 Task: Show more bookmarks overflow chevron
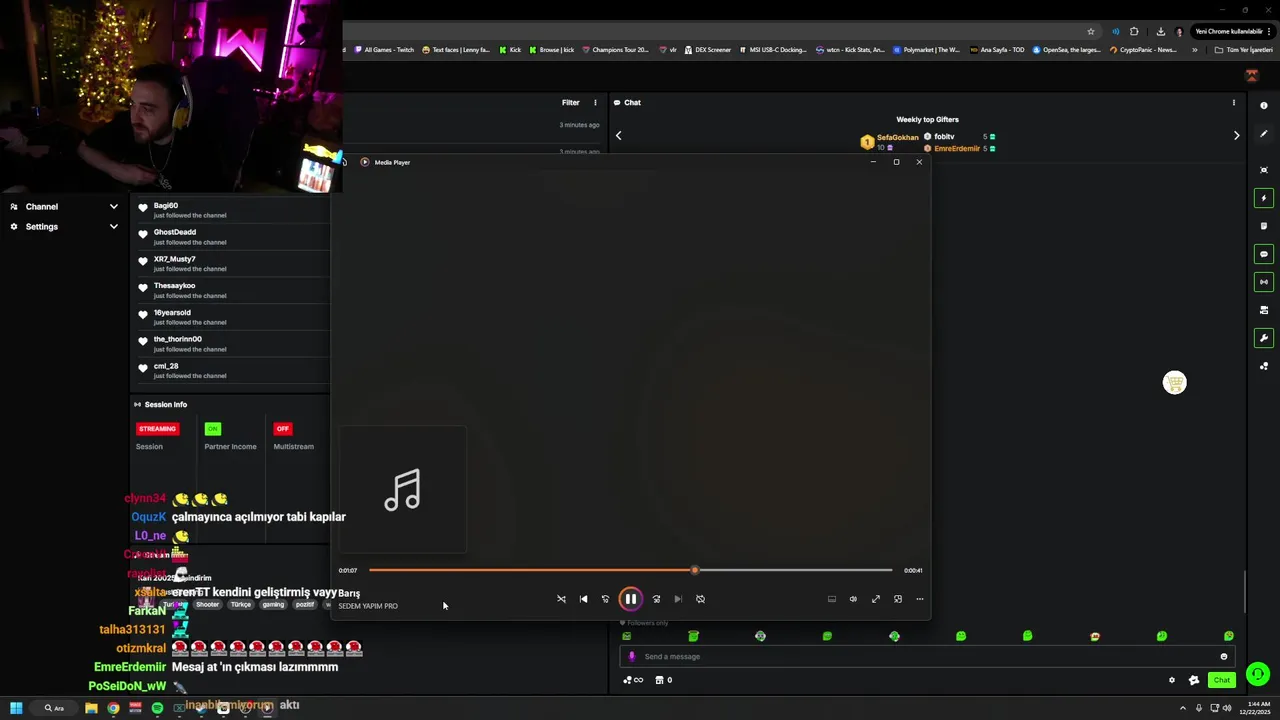(1194, 50)
